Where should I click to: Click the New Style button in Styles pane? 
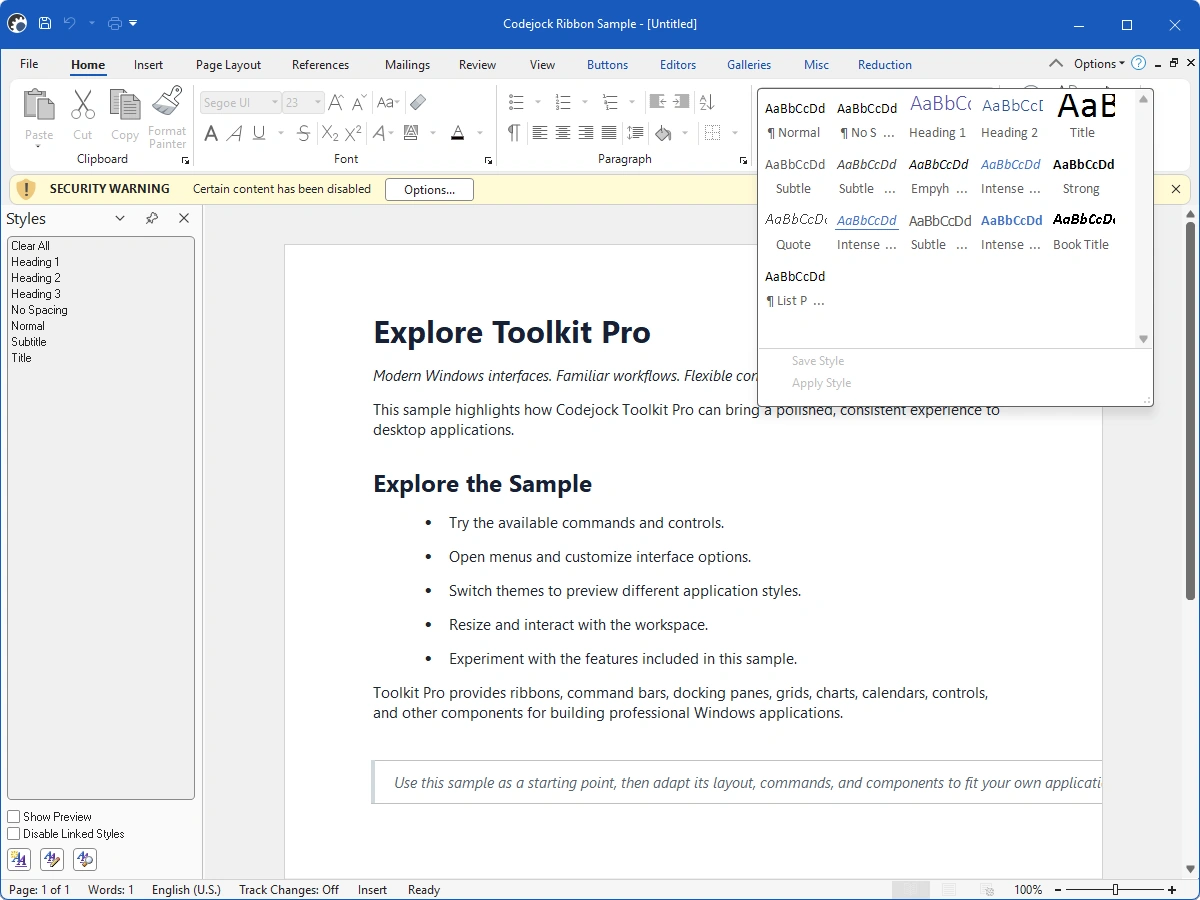(19, 859)
